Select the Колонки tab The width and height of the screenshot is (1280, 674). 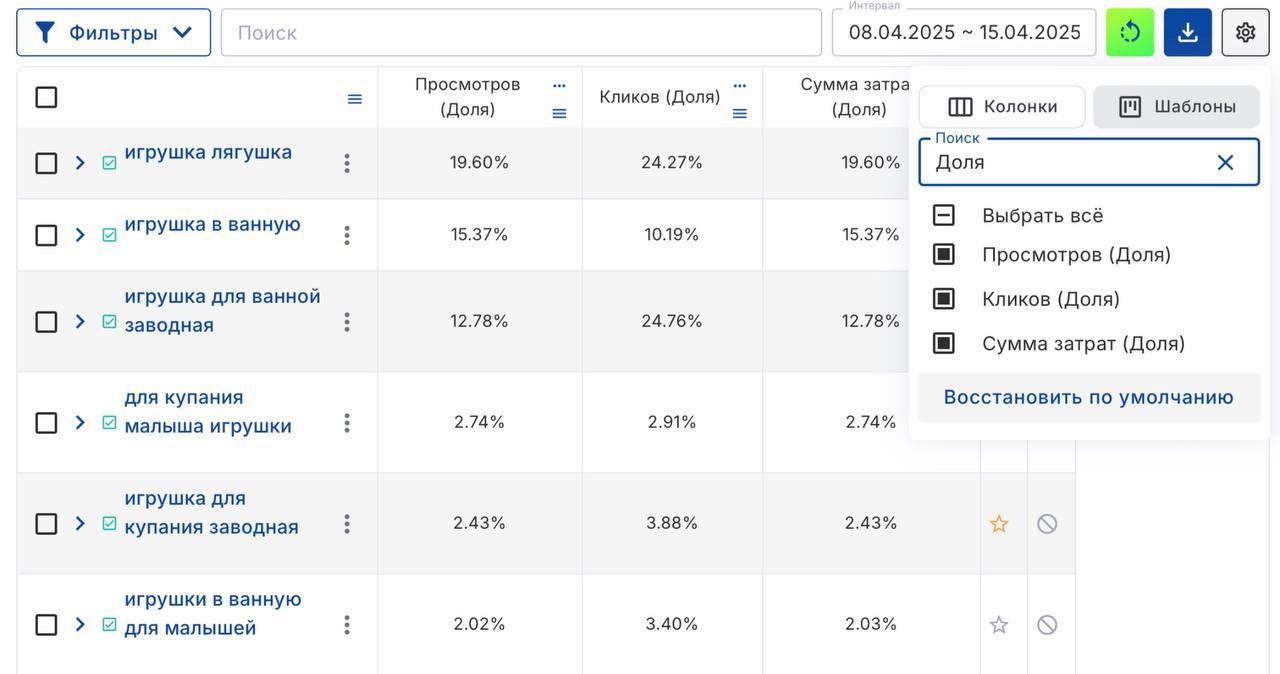click(1002, 107)
